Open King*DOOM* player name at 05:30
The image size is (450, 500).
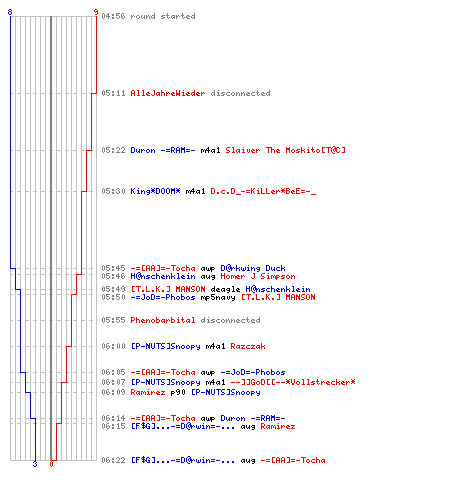(155, 191)
